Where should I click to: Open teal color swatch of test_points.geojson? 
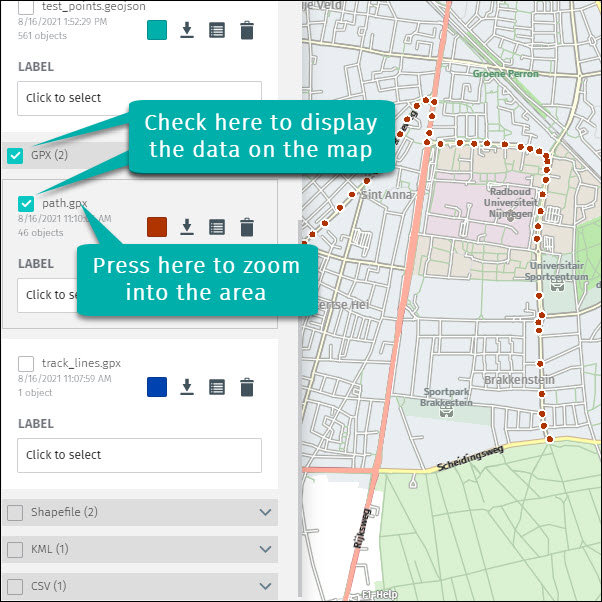(x=157, y=30)
